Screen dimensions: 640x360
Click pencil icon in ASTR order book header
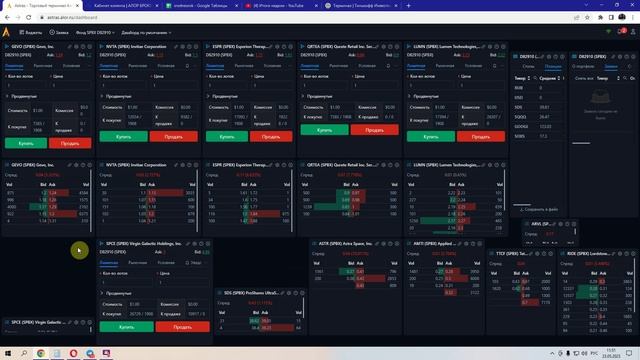pyautogui.click(x=376, y=244)
